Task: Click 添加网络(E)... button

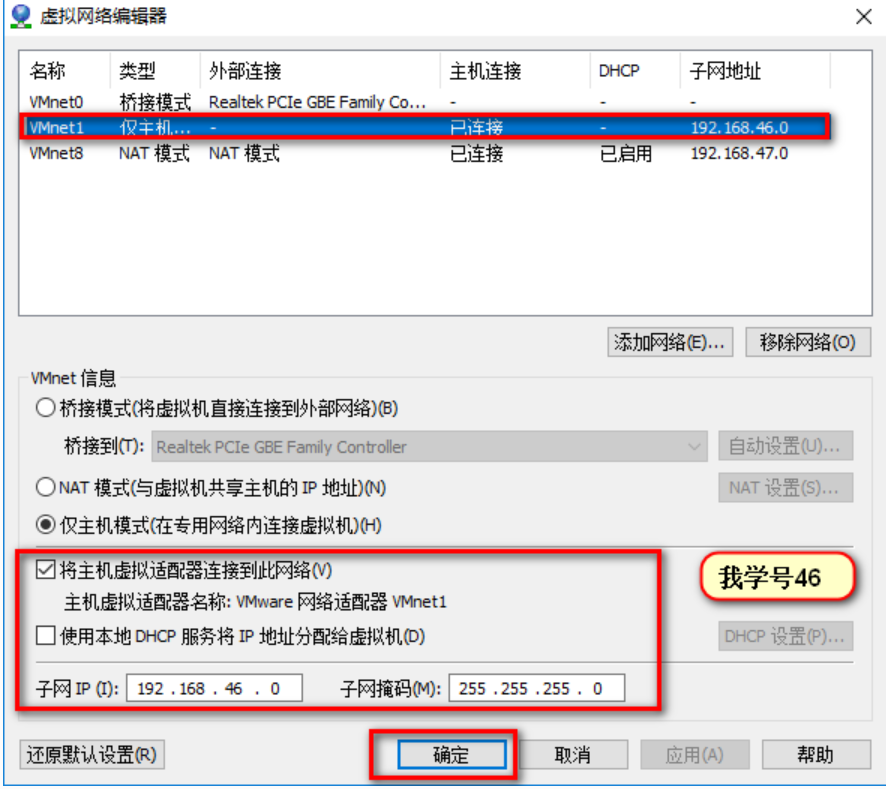Action: [670, 342]
